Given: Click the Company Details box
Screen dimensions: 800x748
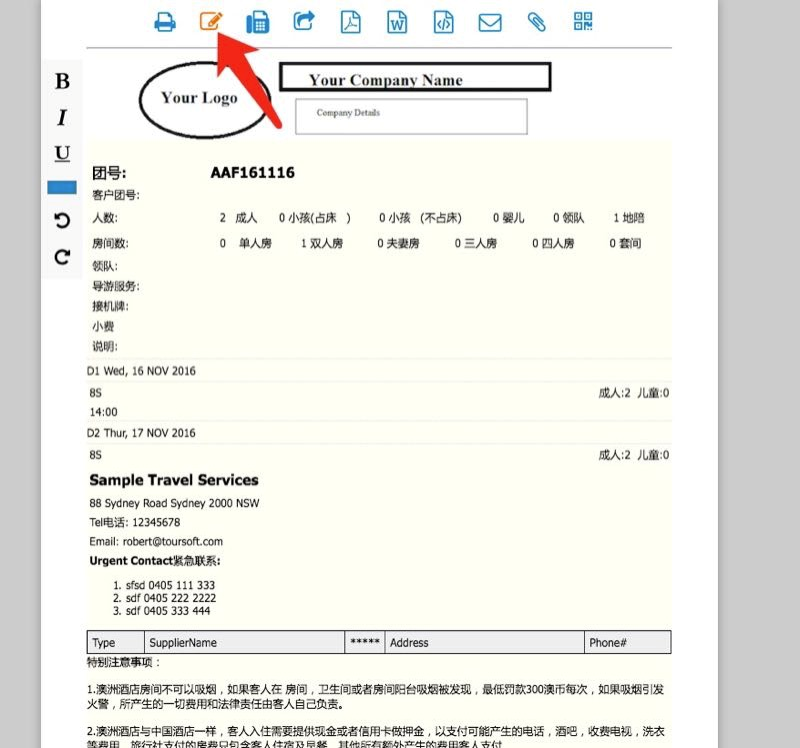Looking at the screenshot, I should tap(410, 116).
